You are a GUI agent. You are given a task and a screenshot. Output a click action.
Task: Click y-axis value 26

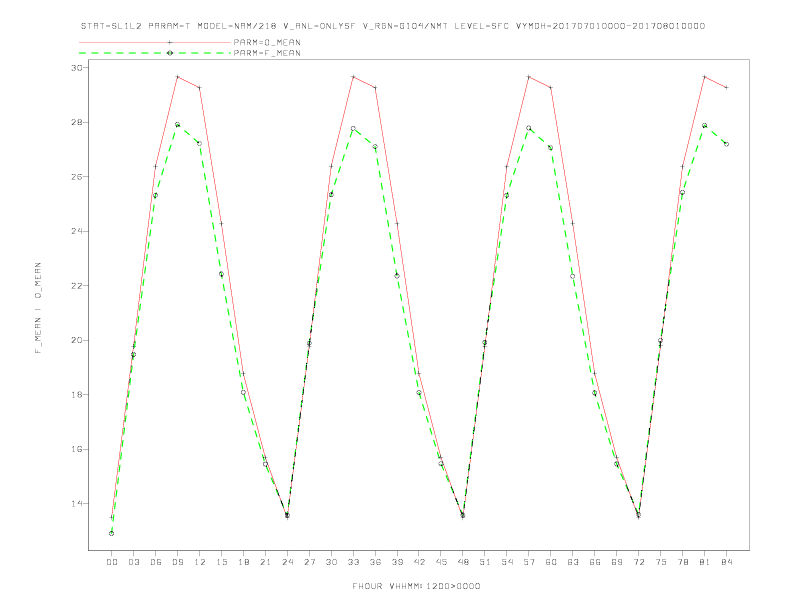pos(76,177)
